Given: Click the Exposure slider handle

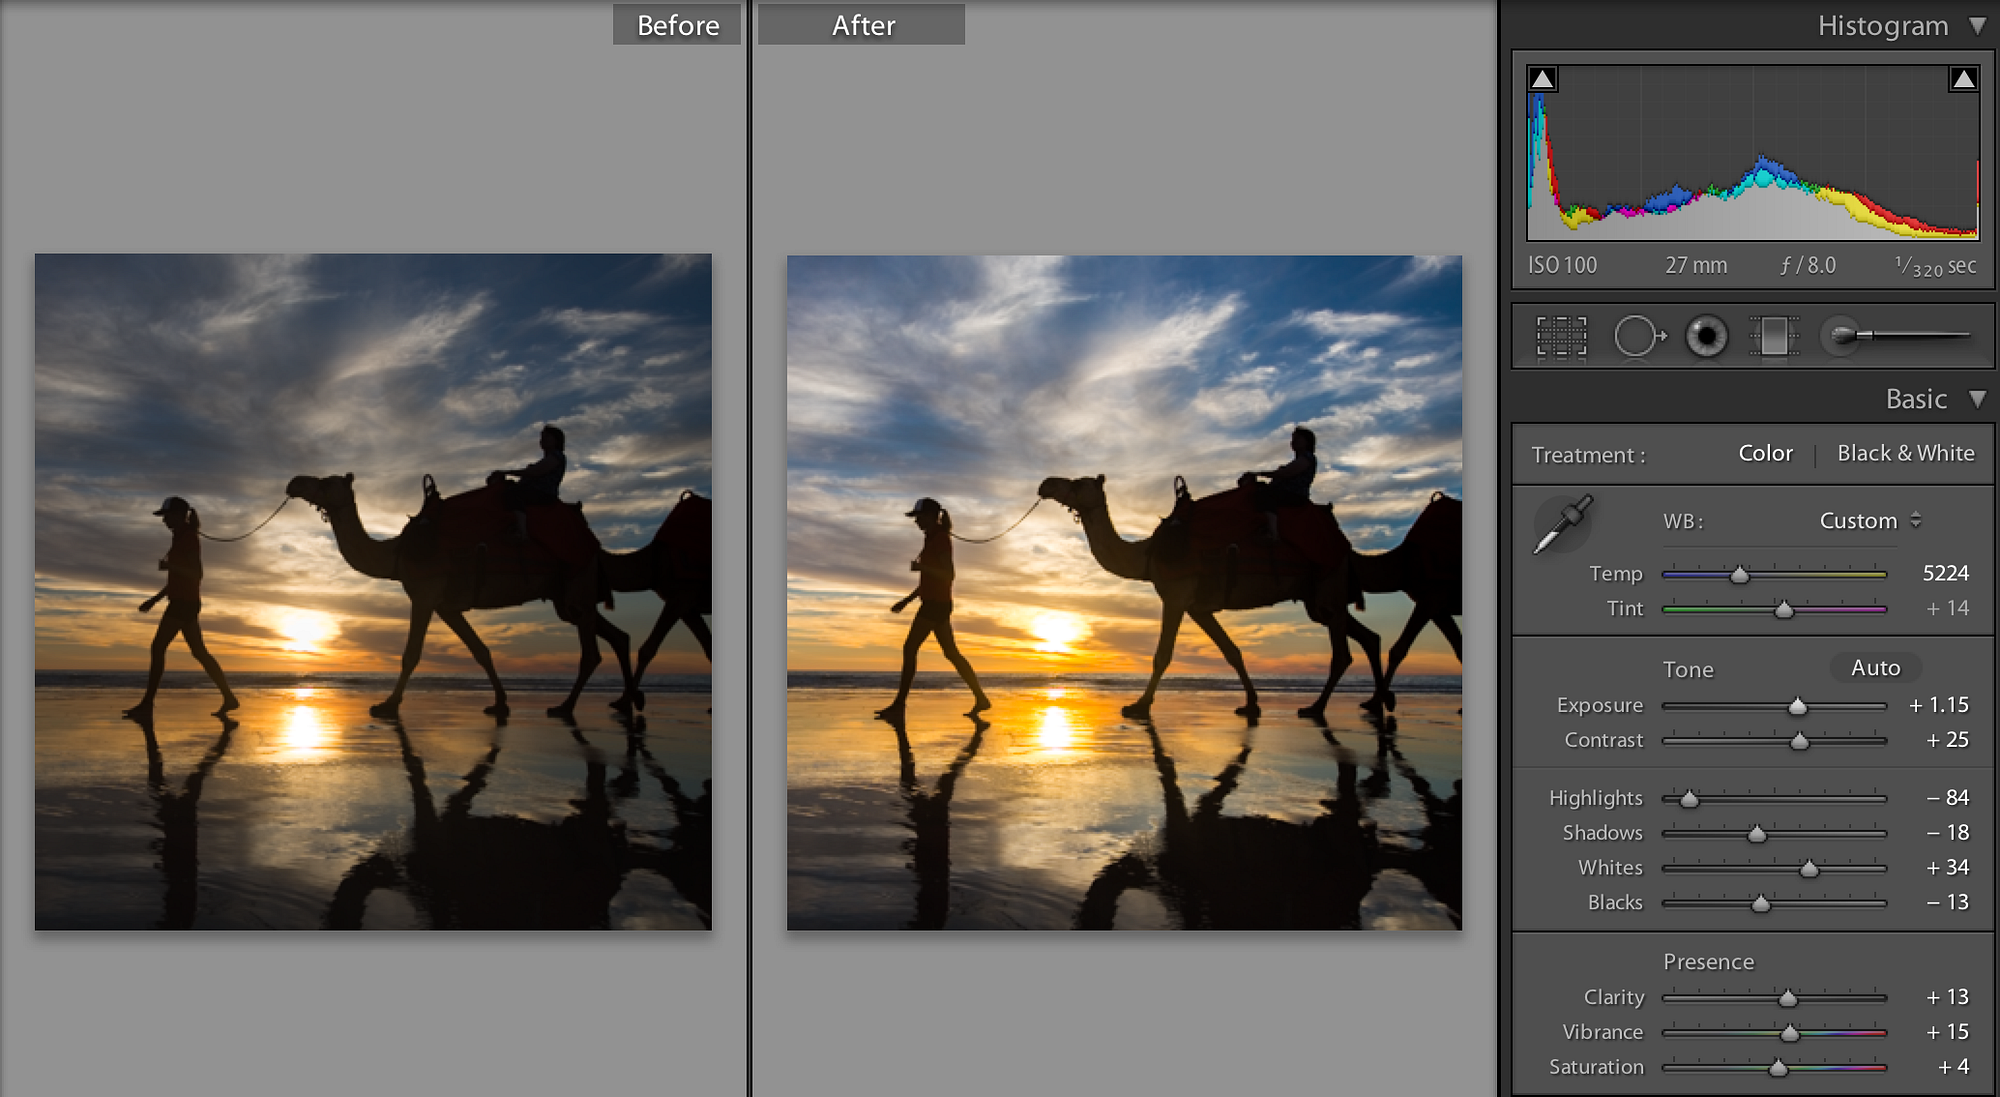Looking at the screenshot, I should 1798,707.
